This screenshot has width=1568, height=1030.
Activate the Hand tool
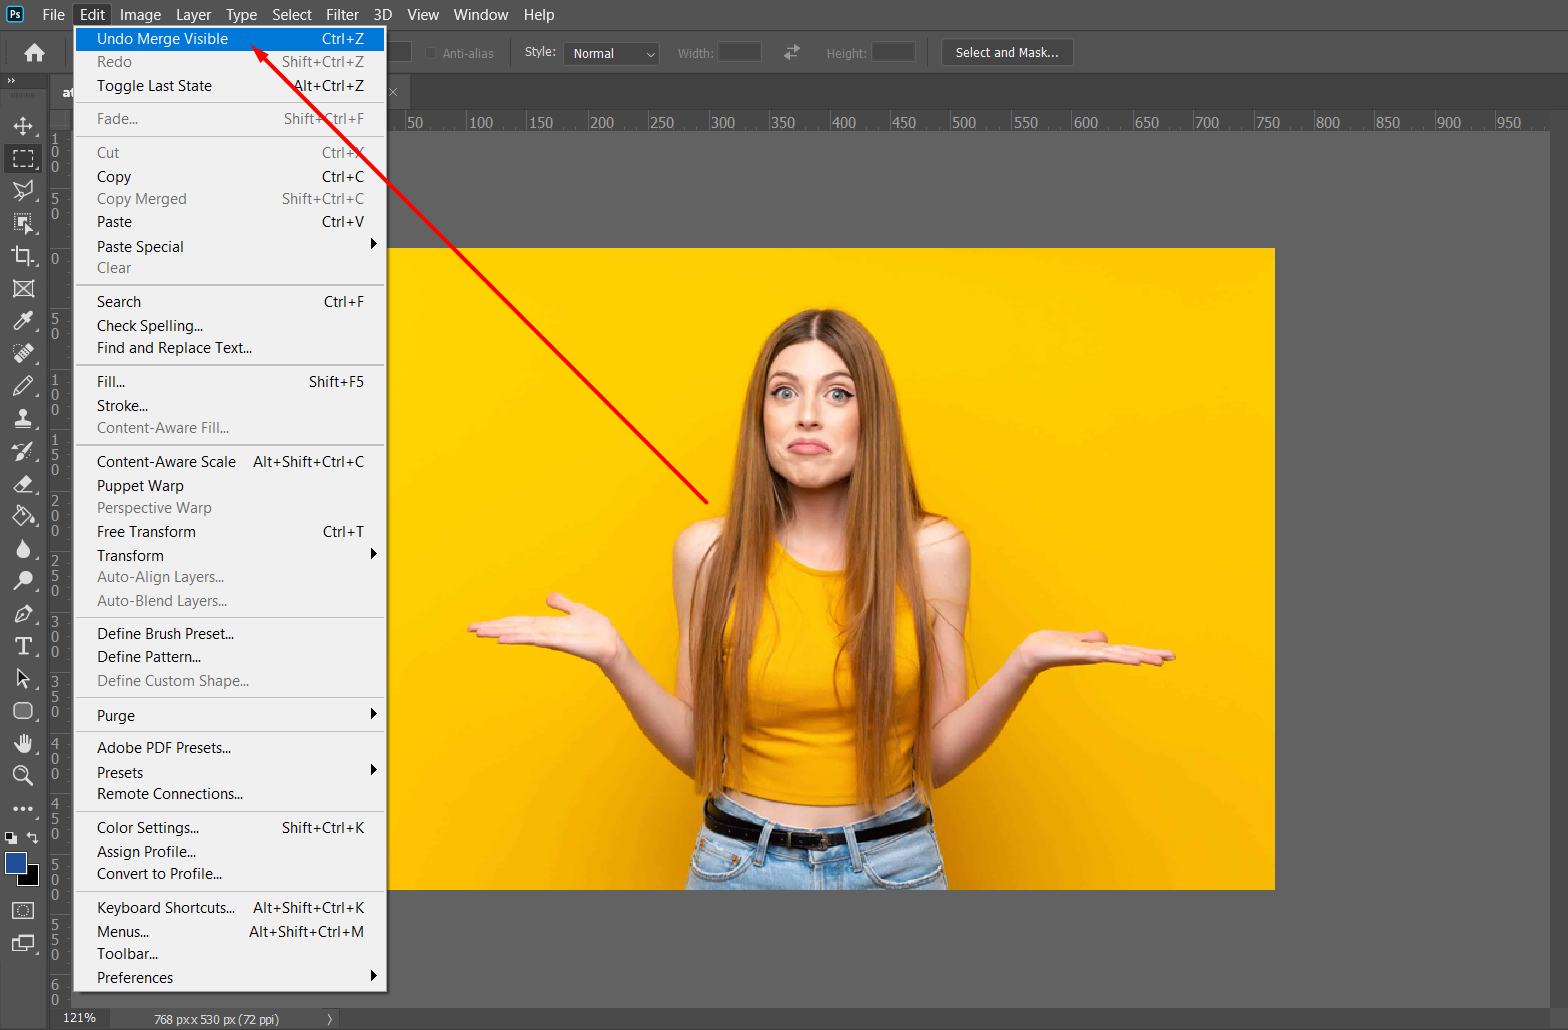23,743
